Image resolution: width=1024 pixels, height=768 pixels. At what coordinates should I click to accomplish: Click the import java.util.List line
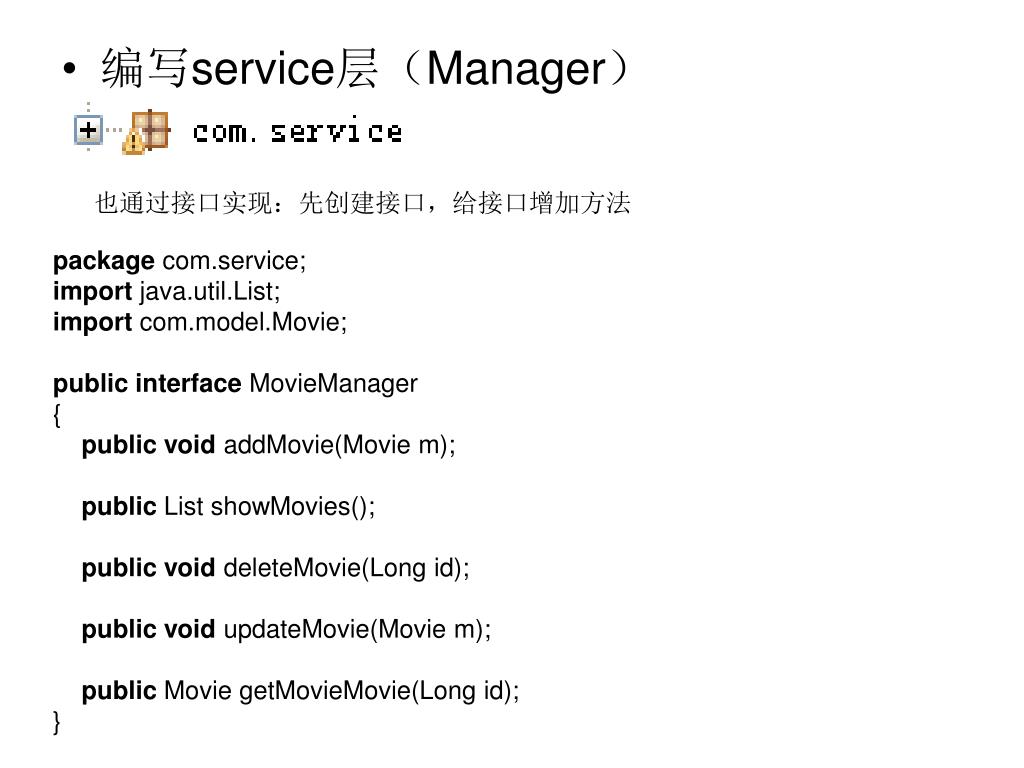coord(167,291)
